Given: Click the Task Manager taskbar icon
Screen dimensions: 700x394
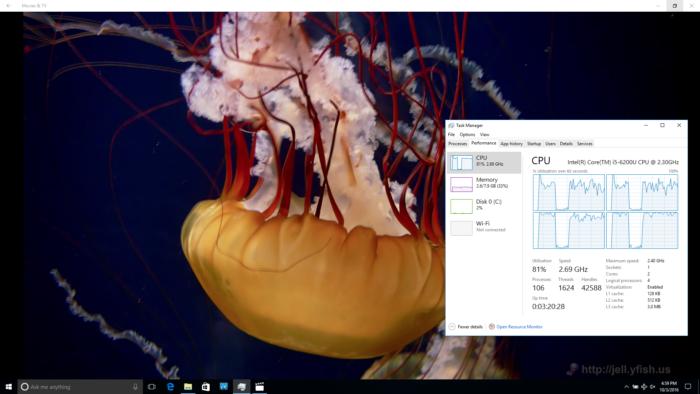Looking at the screenshot, I should point(242,386).
